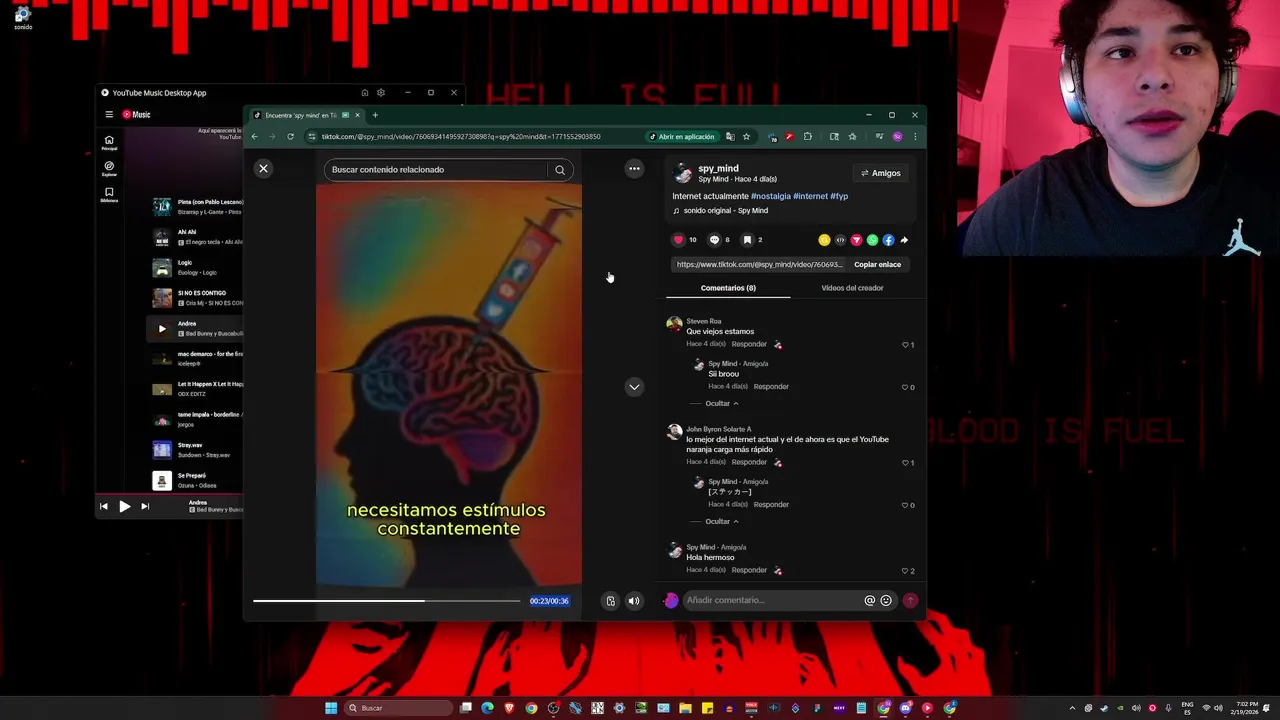Click the embed code share icon
The height and width of the screenshot is (720, 1280).
(x=840, y=240)
